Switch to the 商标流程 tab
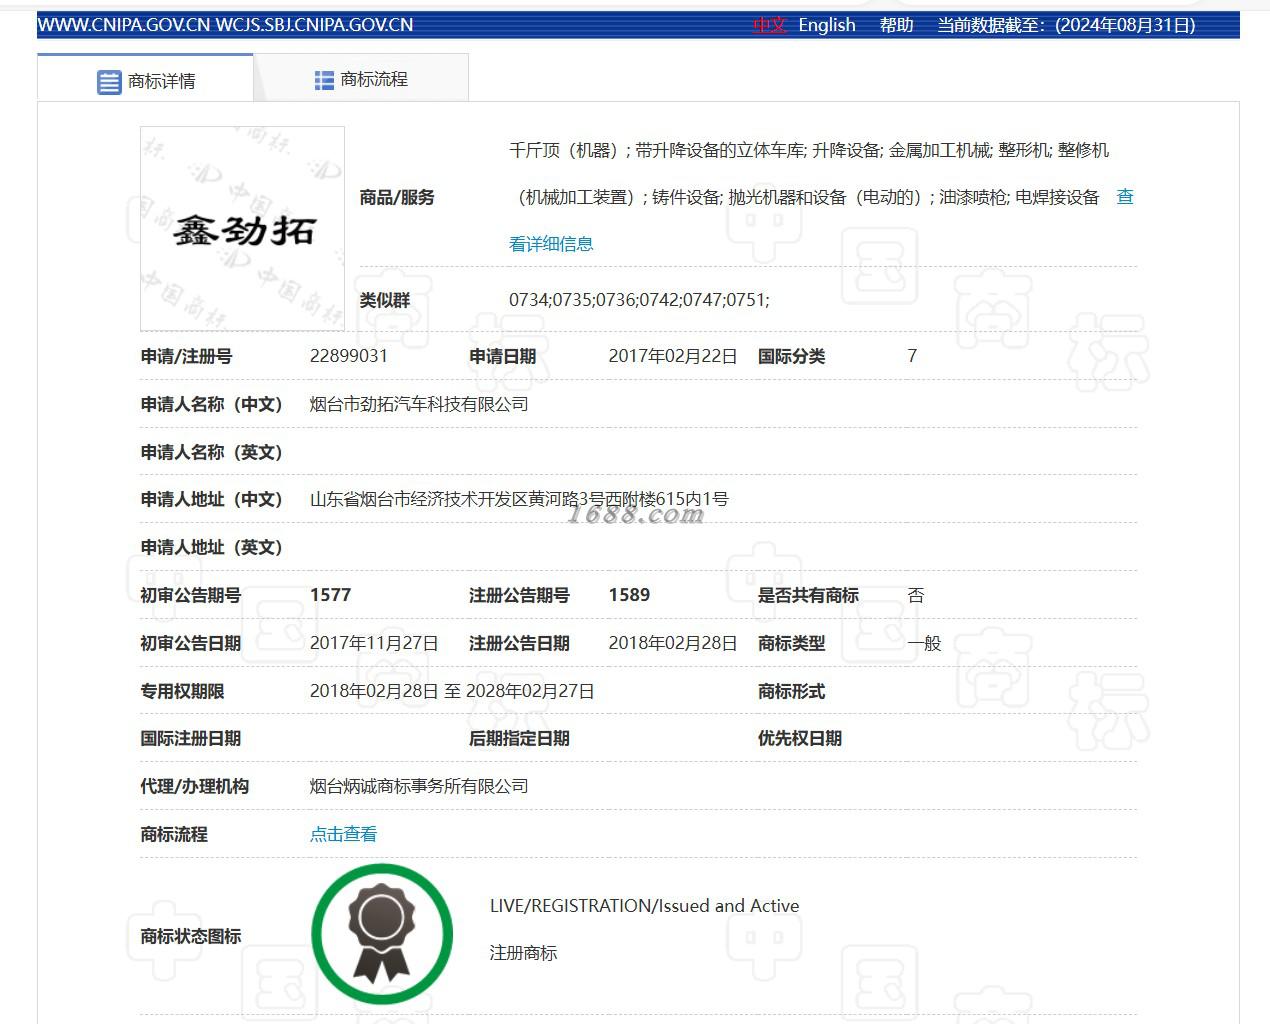Image resolution: width=1270 pixels, height=1024 pixels. (361, 79)
